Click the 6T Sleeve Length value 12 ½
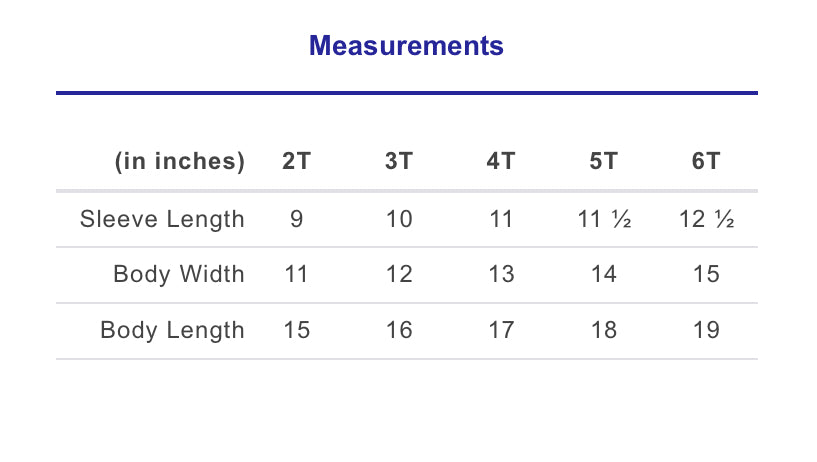This screenshot has height=462, width=817. tap(706, 219)
